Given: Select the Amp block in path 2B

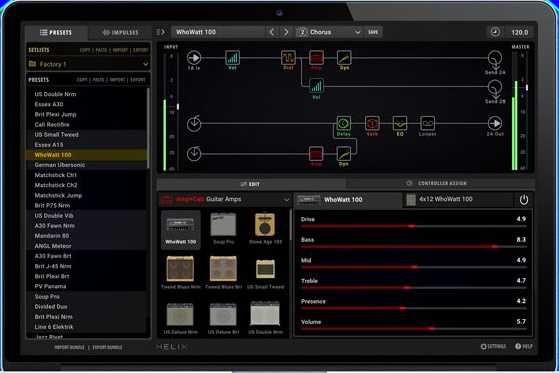Looking at the screenshot, I should (x=316, y=154).
